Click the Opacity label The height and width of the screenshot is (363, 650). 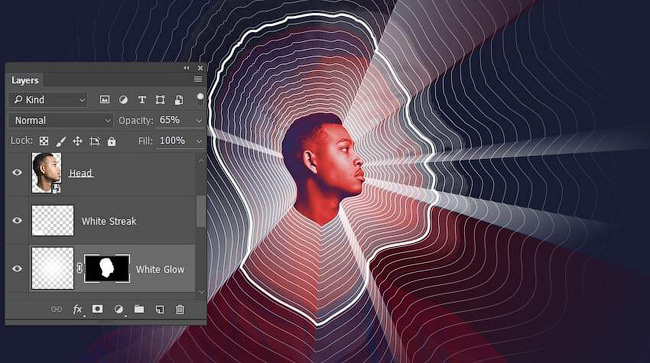[x=136, y=121]
